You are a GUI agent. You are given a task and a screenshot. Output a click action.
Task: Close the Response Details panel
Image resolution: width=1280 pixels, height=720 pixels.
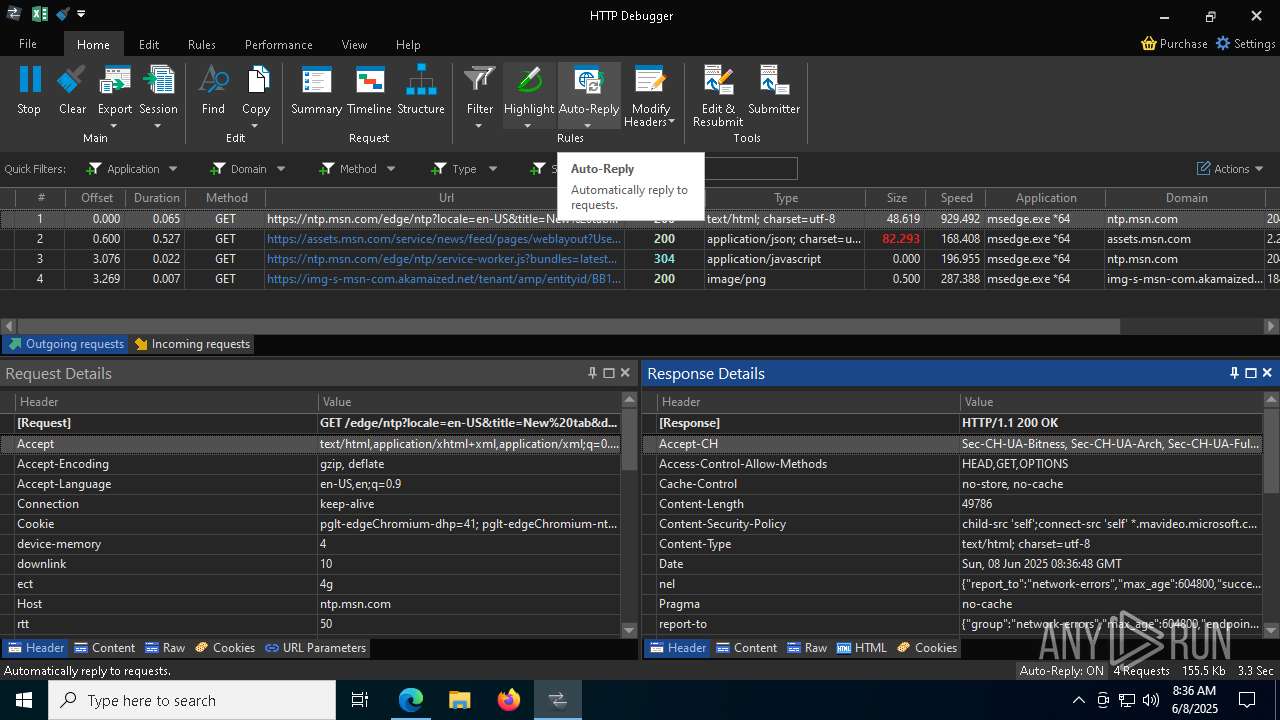click(1267, 373)
